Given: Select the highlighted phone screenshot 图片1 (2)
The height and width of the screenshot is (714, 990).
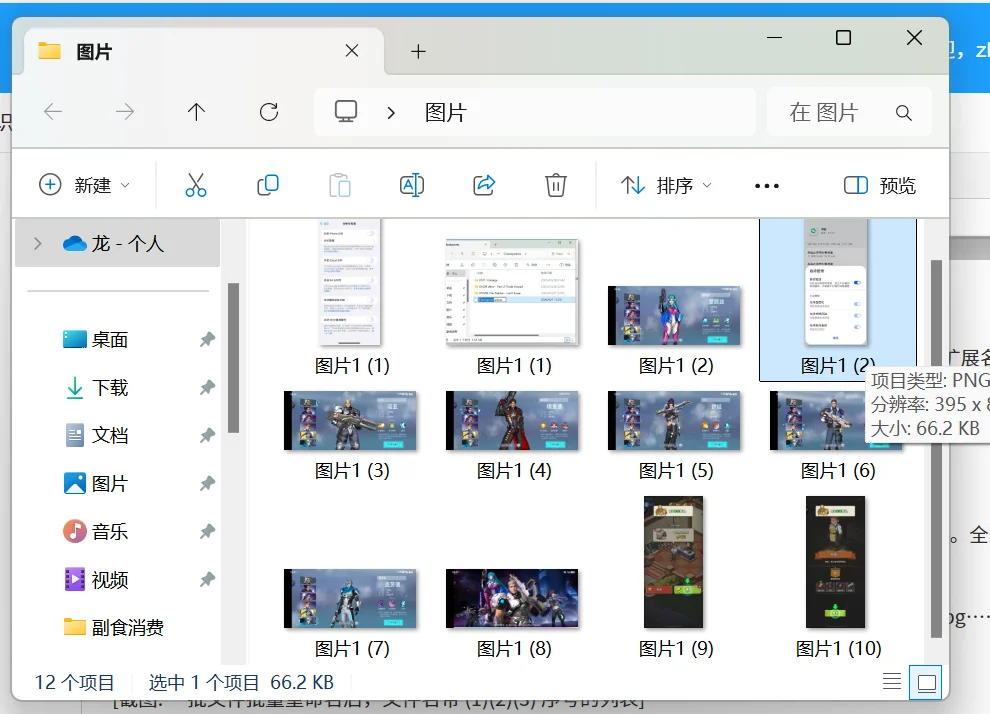Looking at the screenshot, I should 836,282.
